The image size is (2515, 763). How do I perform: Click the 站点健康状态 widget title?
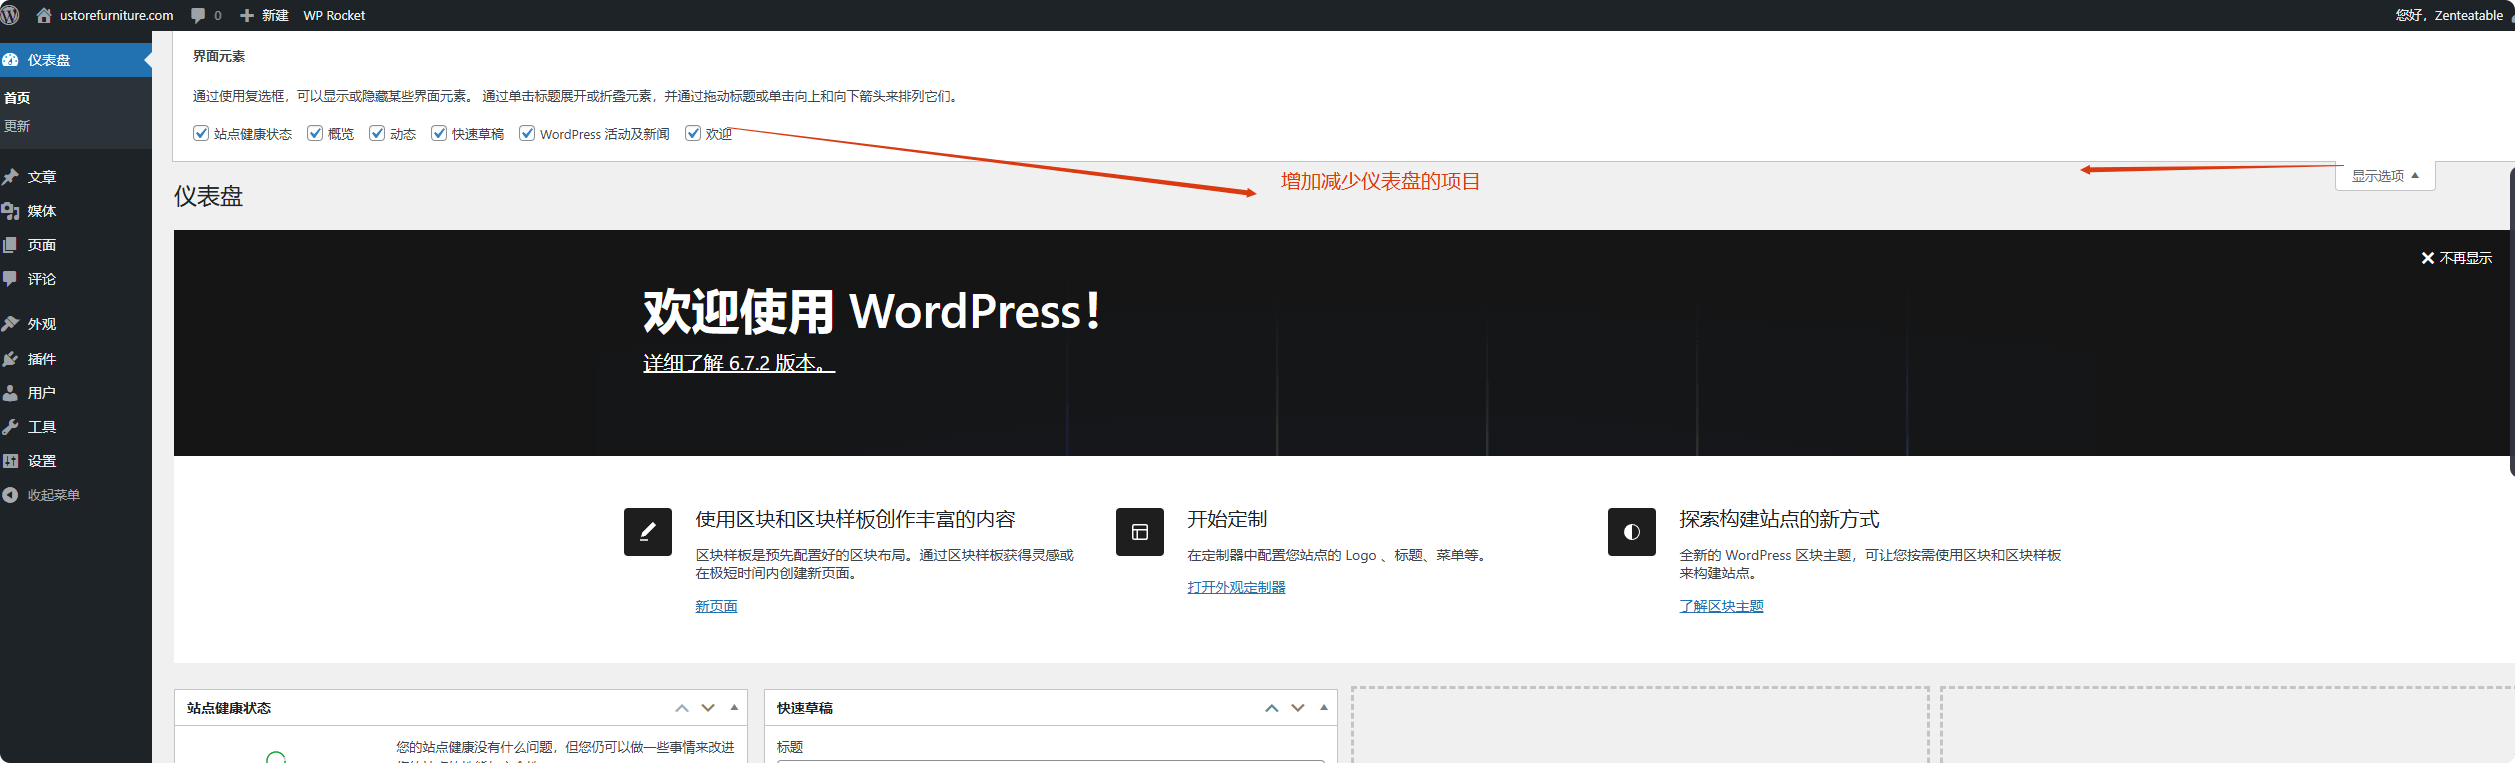tap(229, 708)
